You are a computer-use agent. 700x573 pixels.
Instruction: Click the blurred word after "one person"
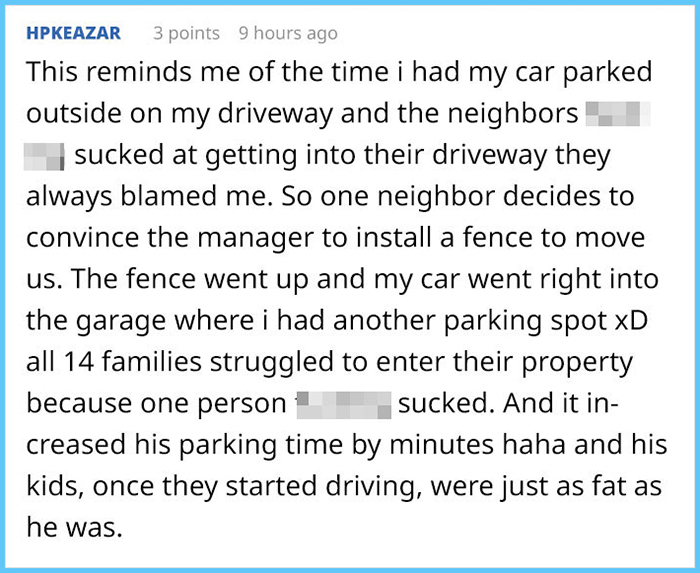[x=343, y=404]
